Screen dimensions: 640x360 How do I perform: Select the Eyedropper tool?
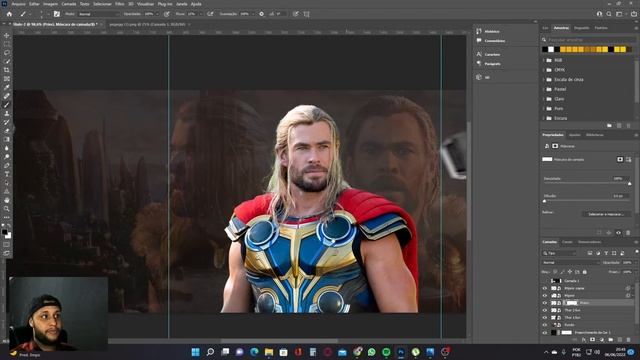click(x=7, y=87)
